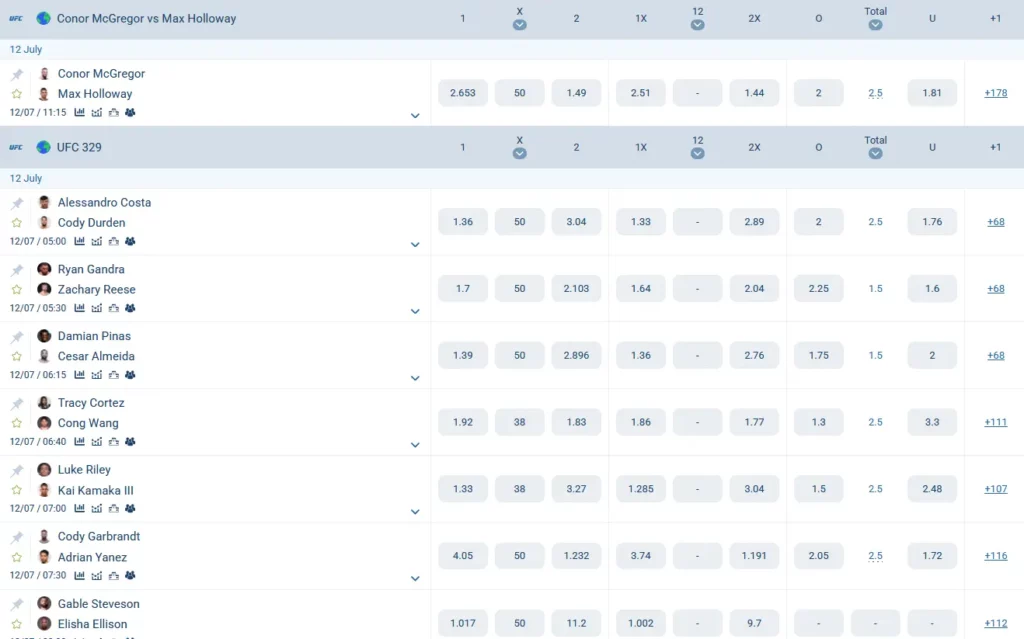Expand the Pinas vs Almeida row chevron

click(415, 378)
